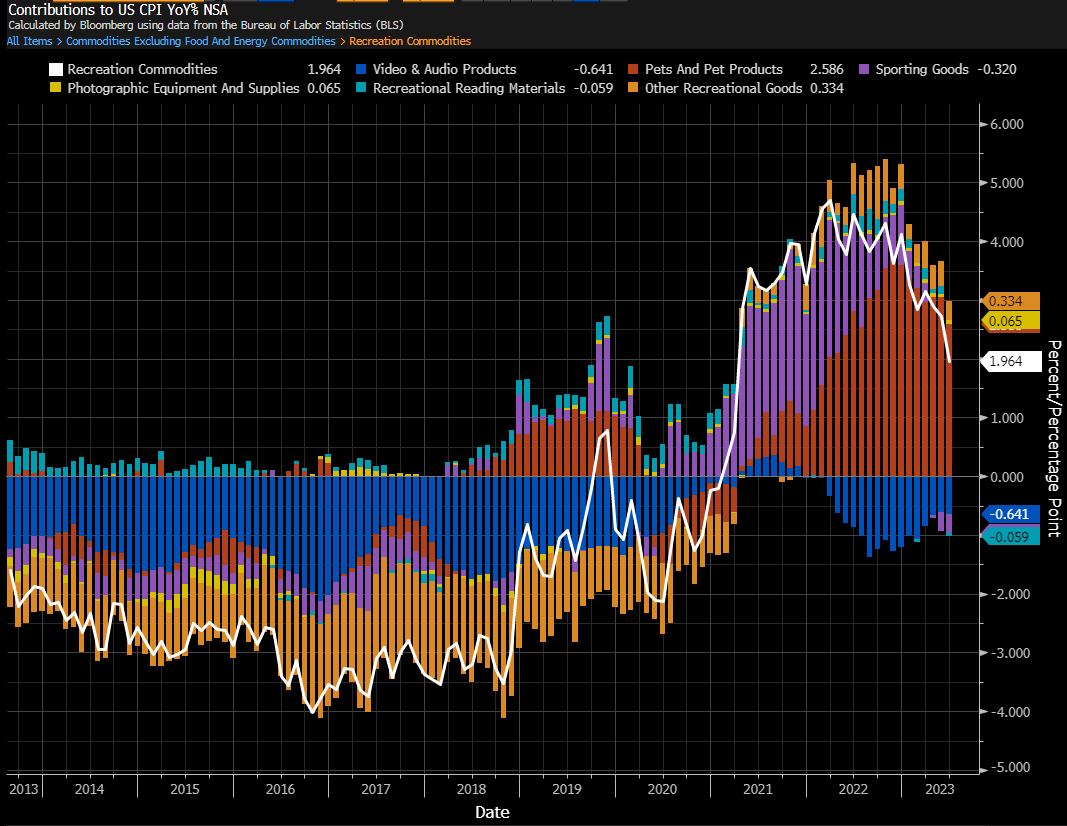This screenshot has height=826, width=1067.
Task: Select the Sporting Goods legend label
Action: coord(922,69)
